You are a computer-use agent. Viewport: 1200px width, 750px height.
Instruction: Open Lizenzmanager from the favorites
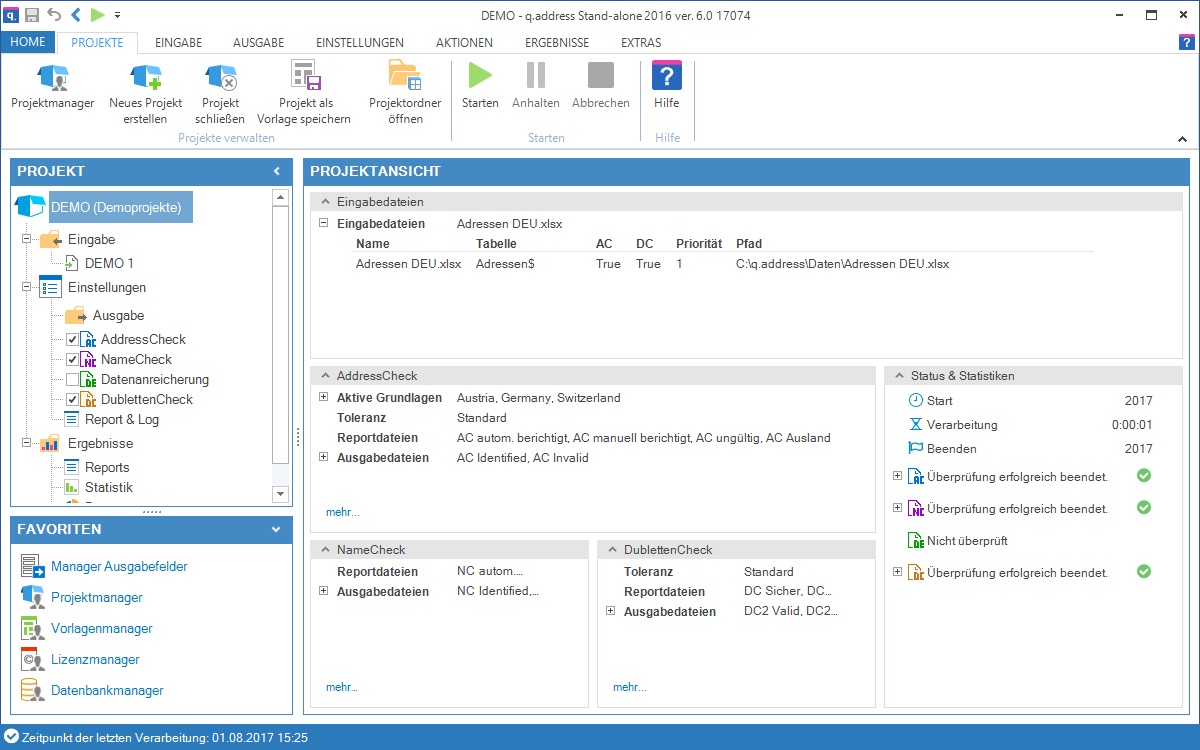point(95,659)
